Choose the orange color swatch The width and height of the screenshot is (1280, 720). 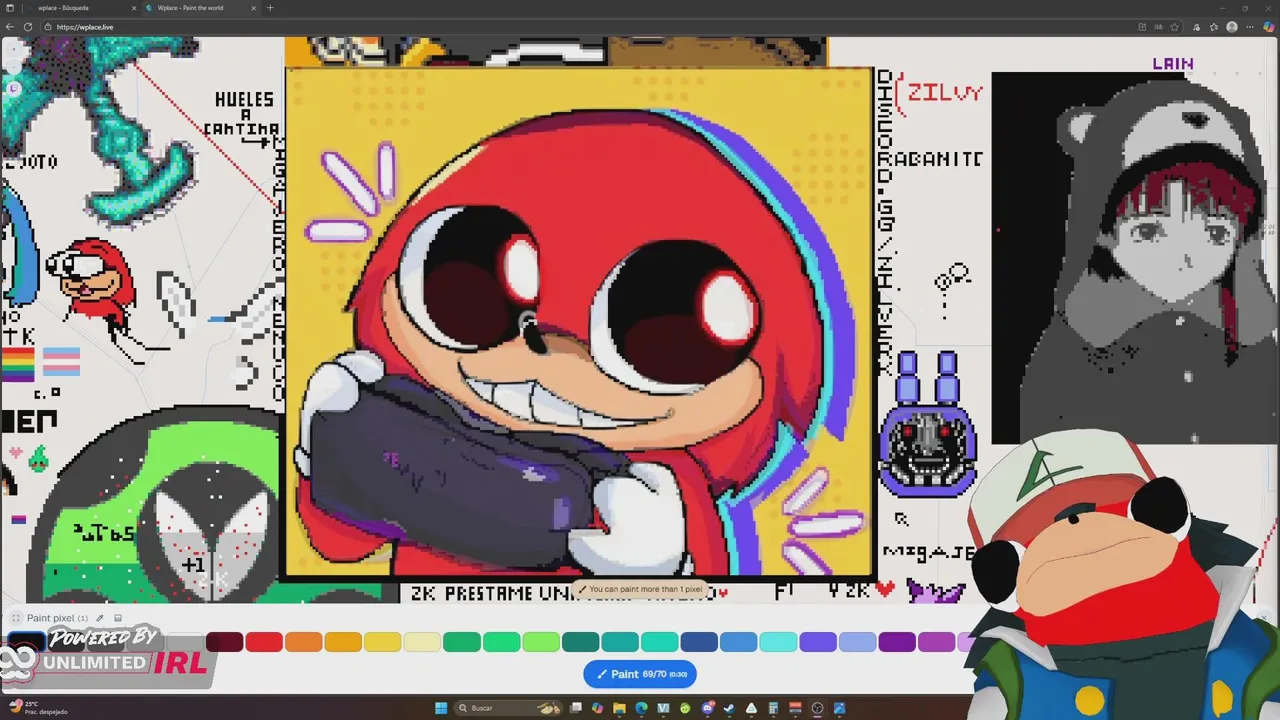[303, 642]
